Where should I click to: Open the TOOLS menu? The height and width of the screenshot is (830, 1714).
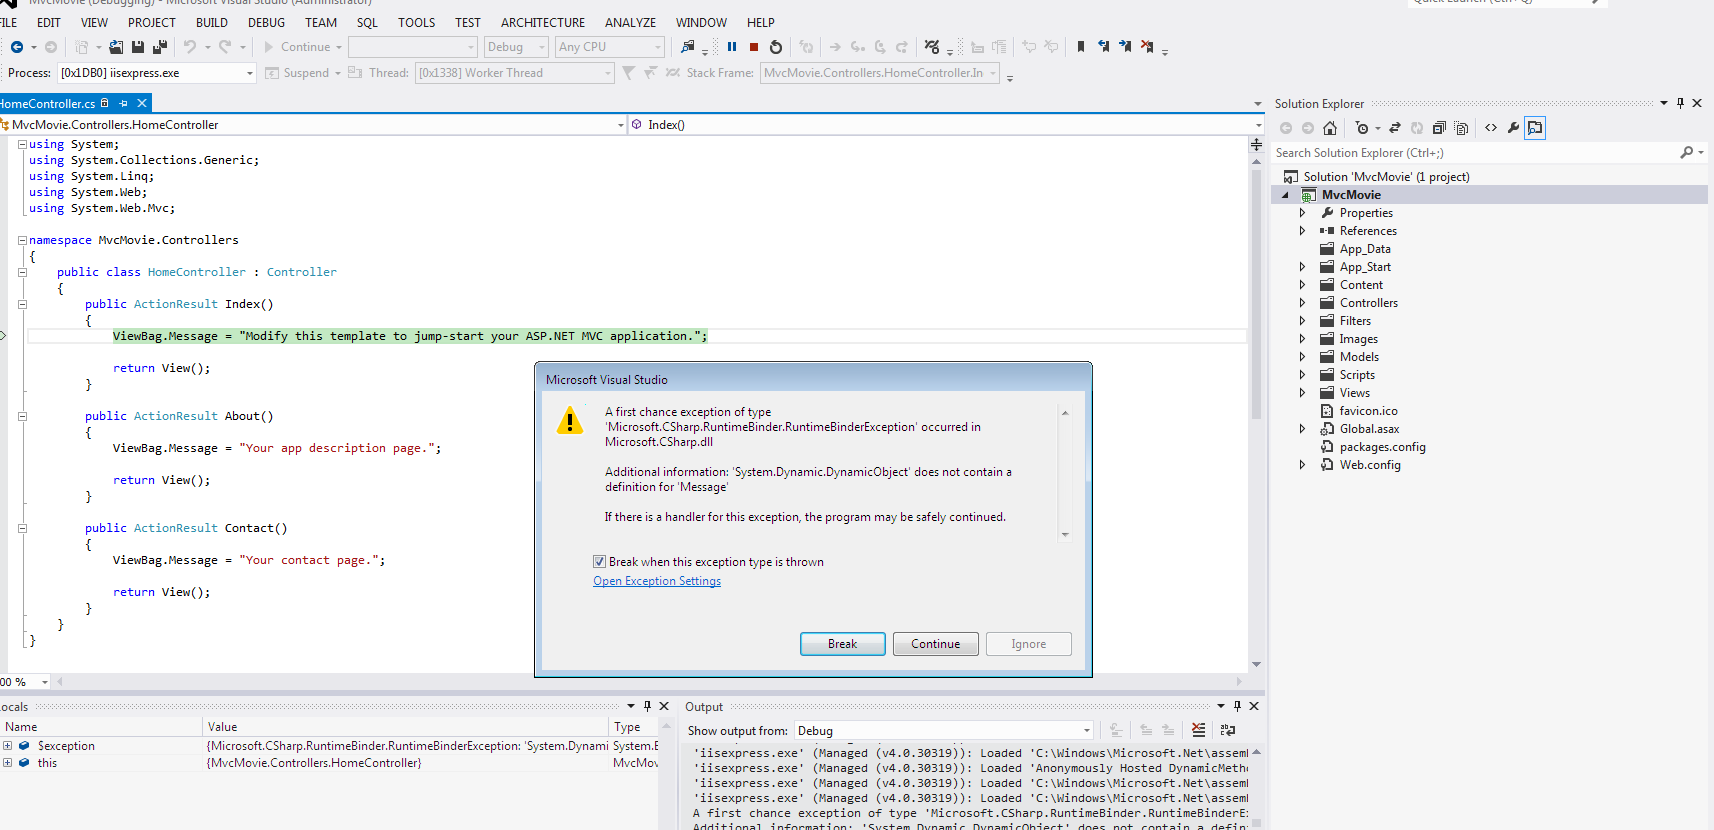[x=416, y=22]
